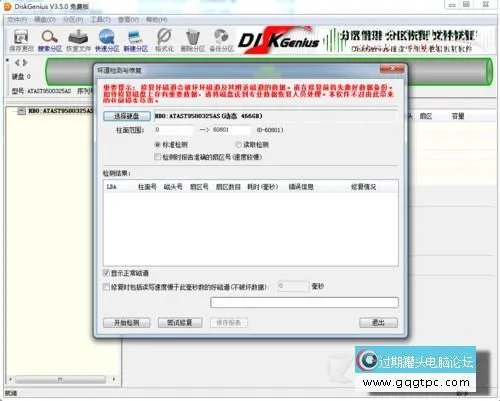Click the Cylinder number (柱面号) column header
Viewport: 500px width, 401px height.
[147, 187]
